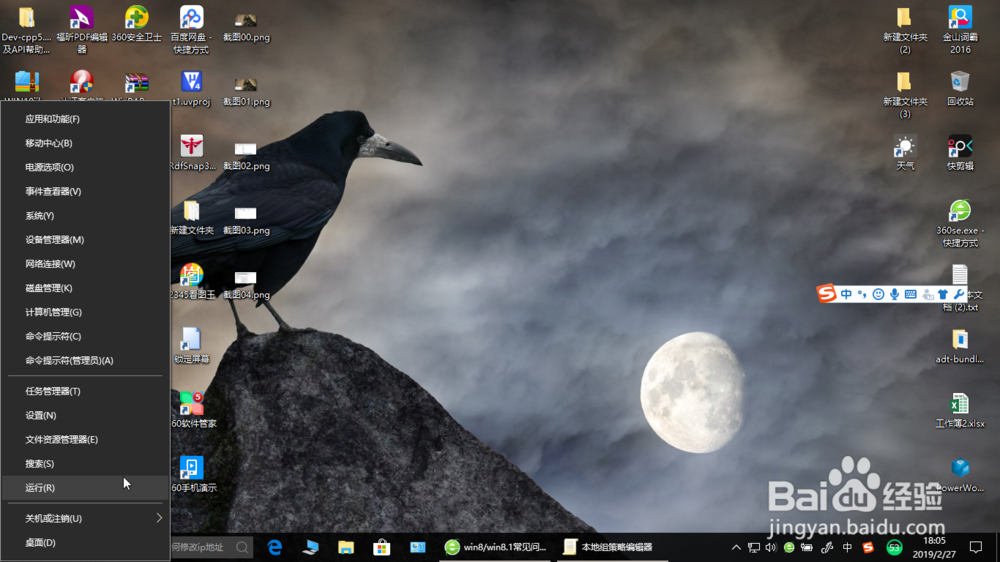Click the battery tray icon
Screen dimensions: 1000x562
807,547
